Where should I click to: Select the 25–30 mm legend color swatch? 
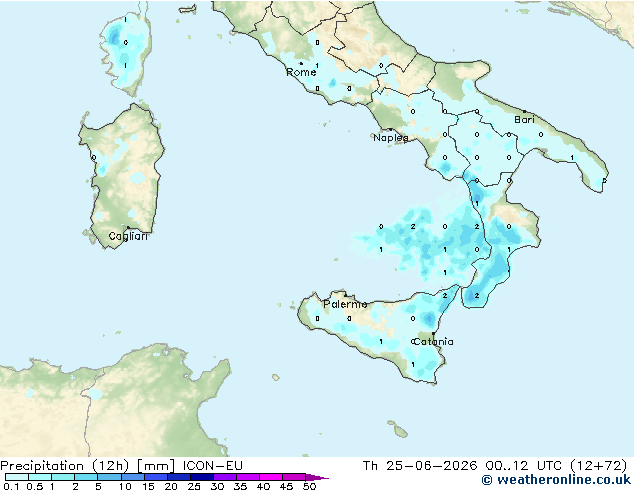(201, 477)
